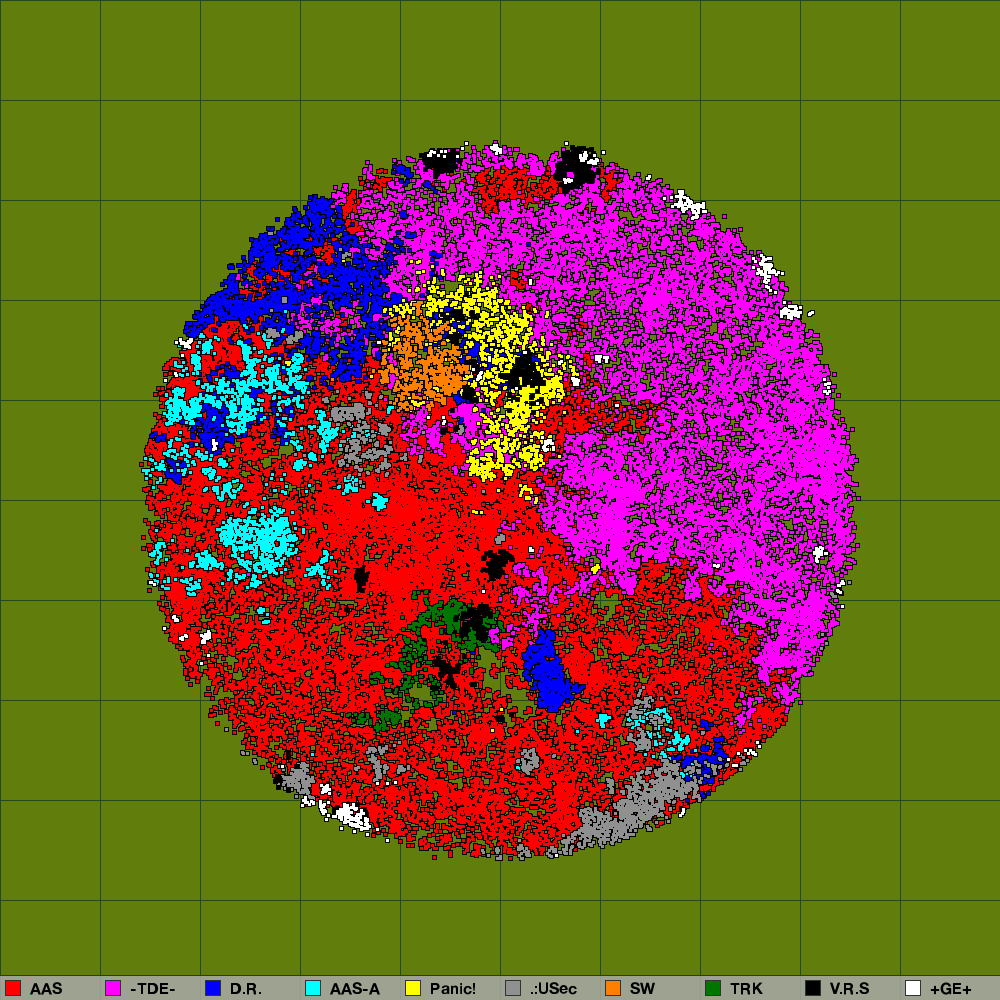Select the '-TDE-' legend label
Screen dimensions: 1000x1000
[x=152, y=989]
